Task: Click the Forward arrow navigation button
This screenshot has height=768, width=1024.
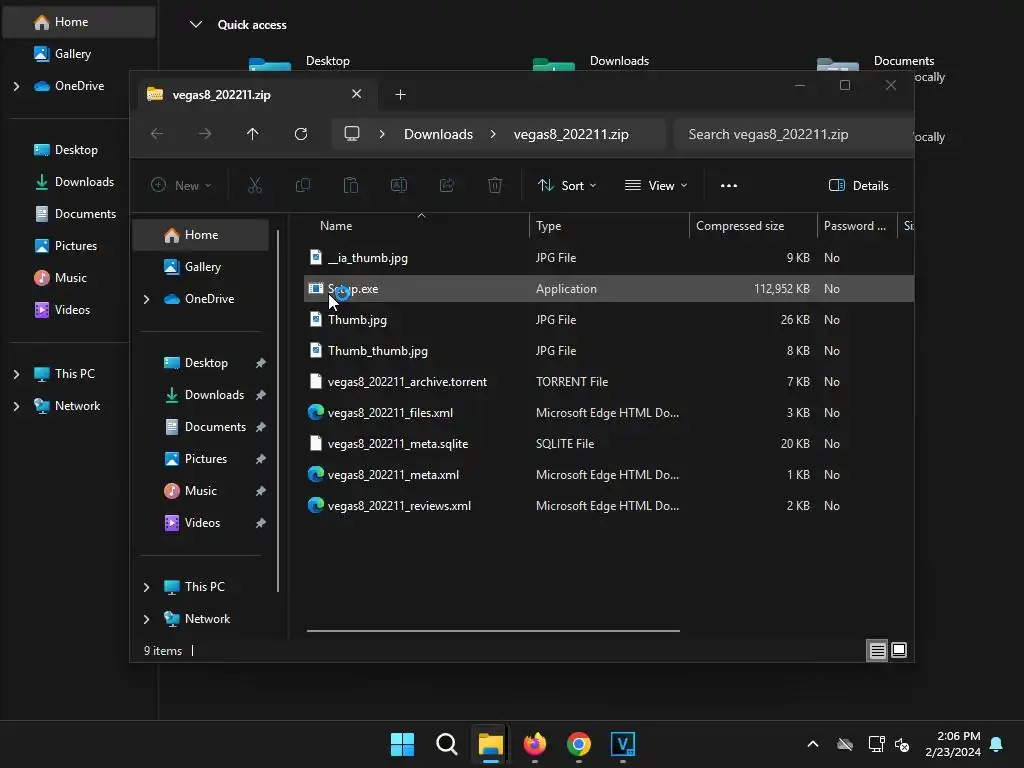Action: coord(205,134)
